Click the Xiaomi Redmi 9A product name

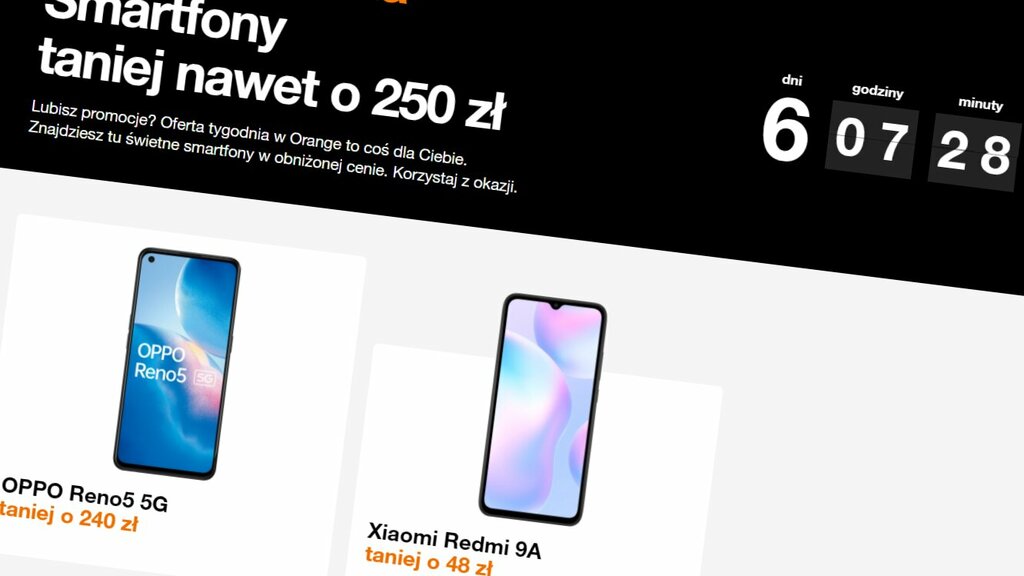[454, 540]
